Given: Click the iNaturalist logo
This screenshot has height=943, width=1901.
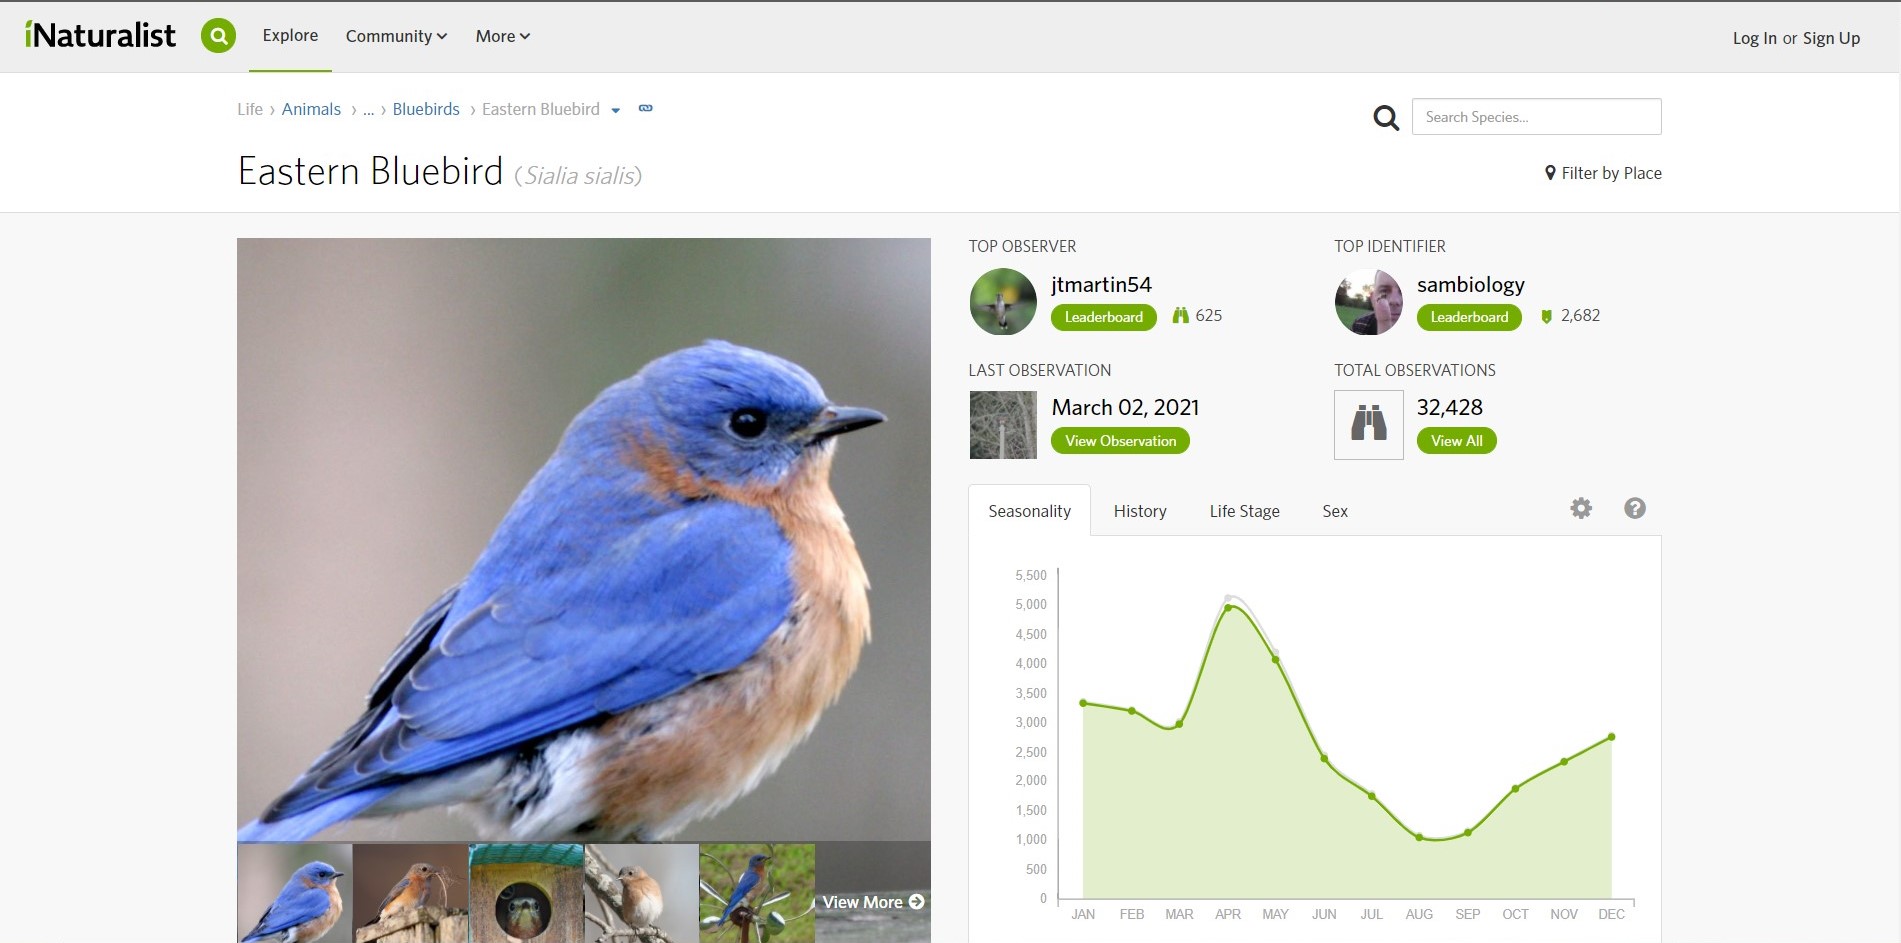Looking at the screenshot, I should click(x=100, y=36).
